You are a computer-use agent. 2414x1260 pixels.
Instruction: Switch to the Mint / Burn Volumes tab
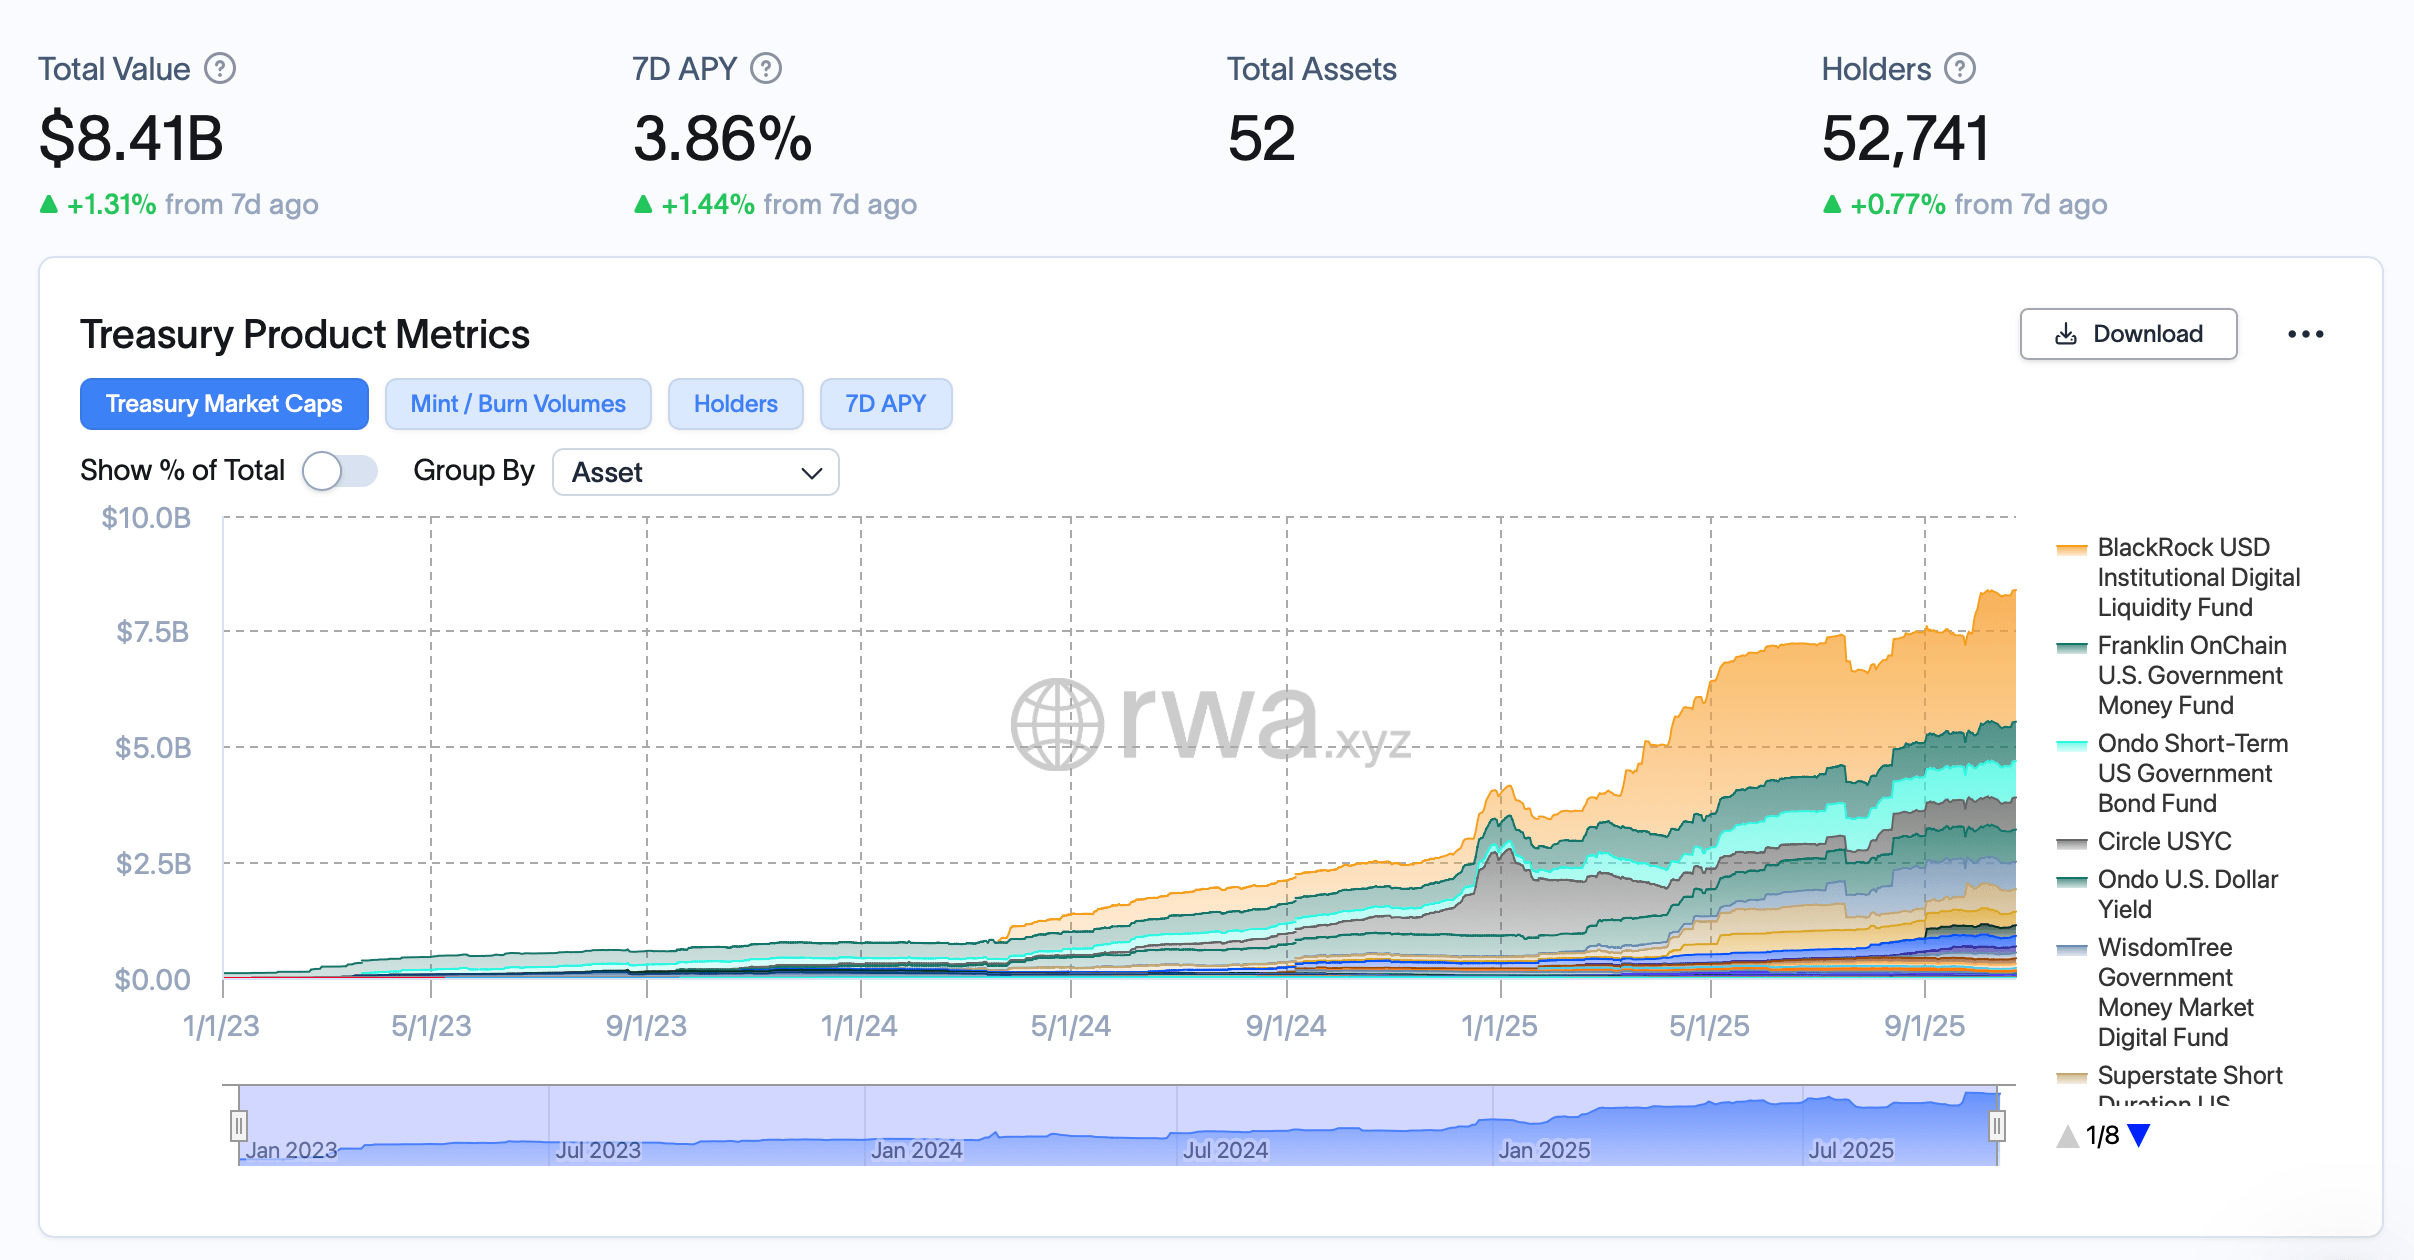517,404
